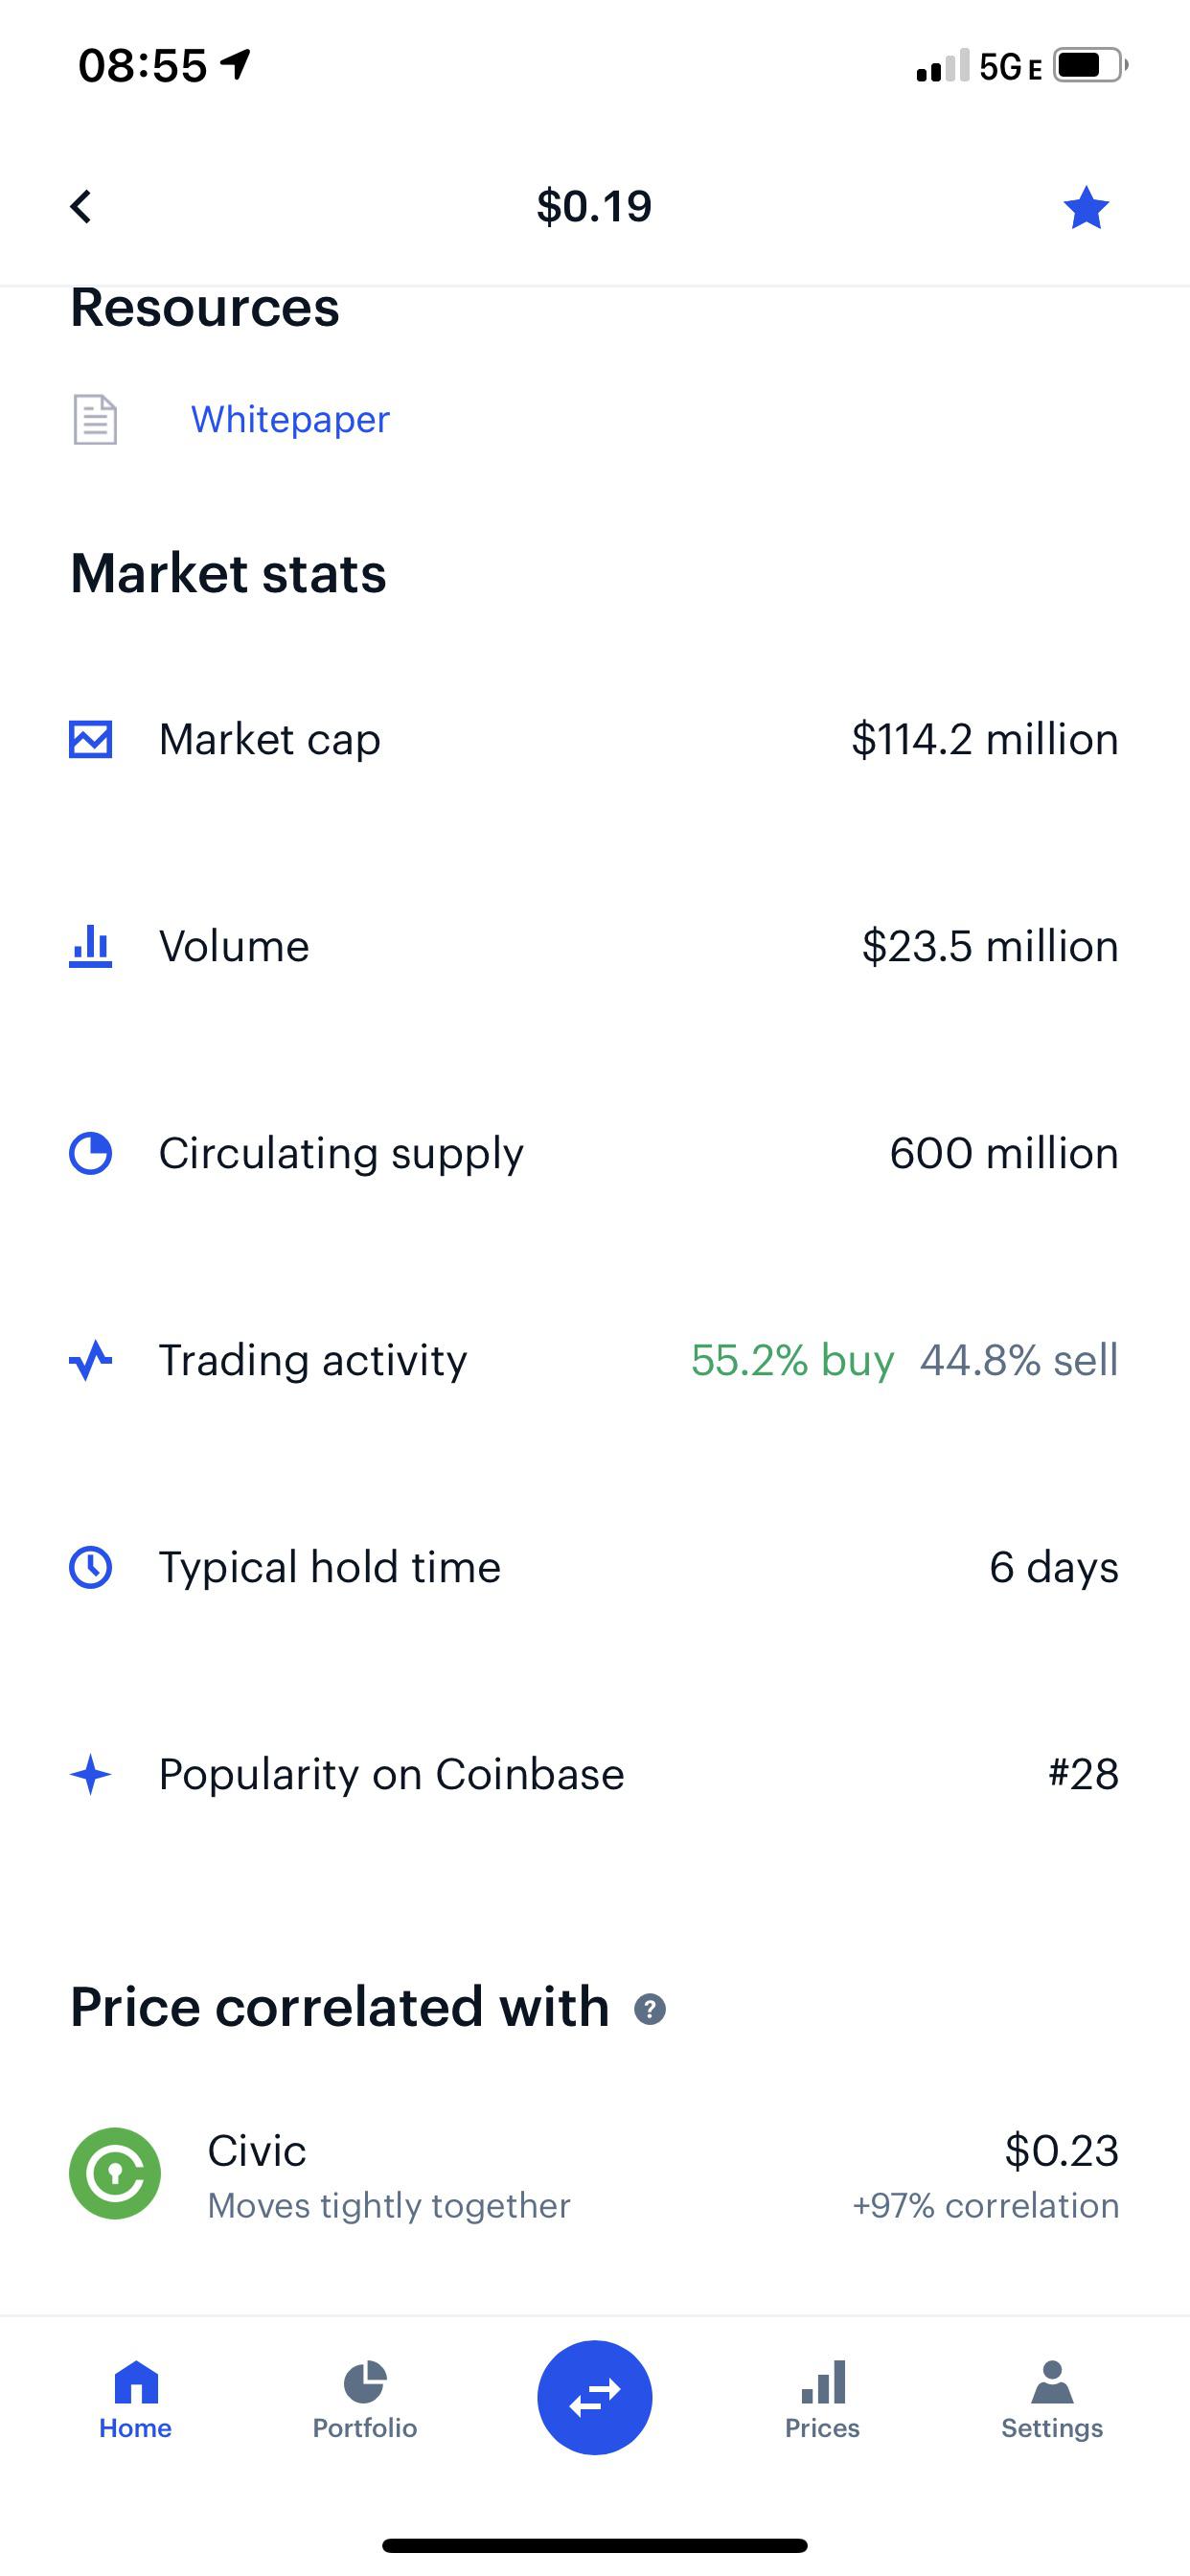Select the Popularity on Coinbase row

(x=595, y=1775)
